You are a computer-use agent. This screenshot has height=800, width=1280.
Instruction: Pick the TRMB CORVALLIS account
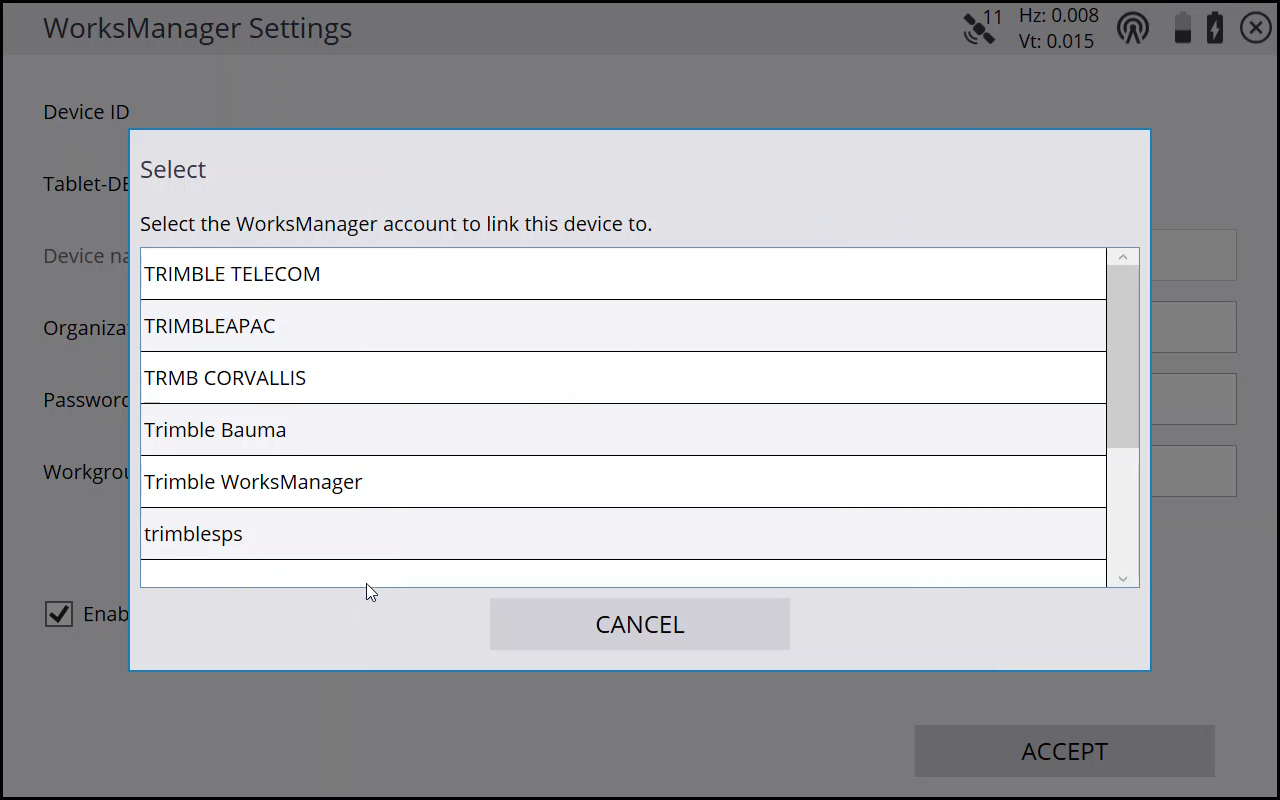point(623,378)
